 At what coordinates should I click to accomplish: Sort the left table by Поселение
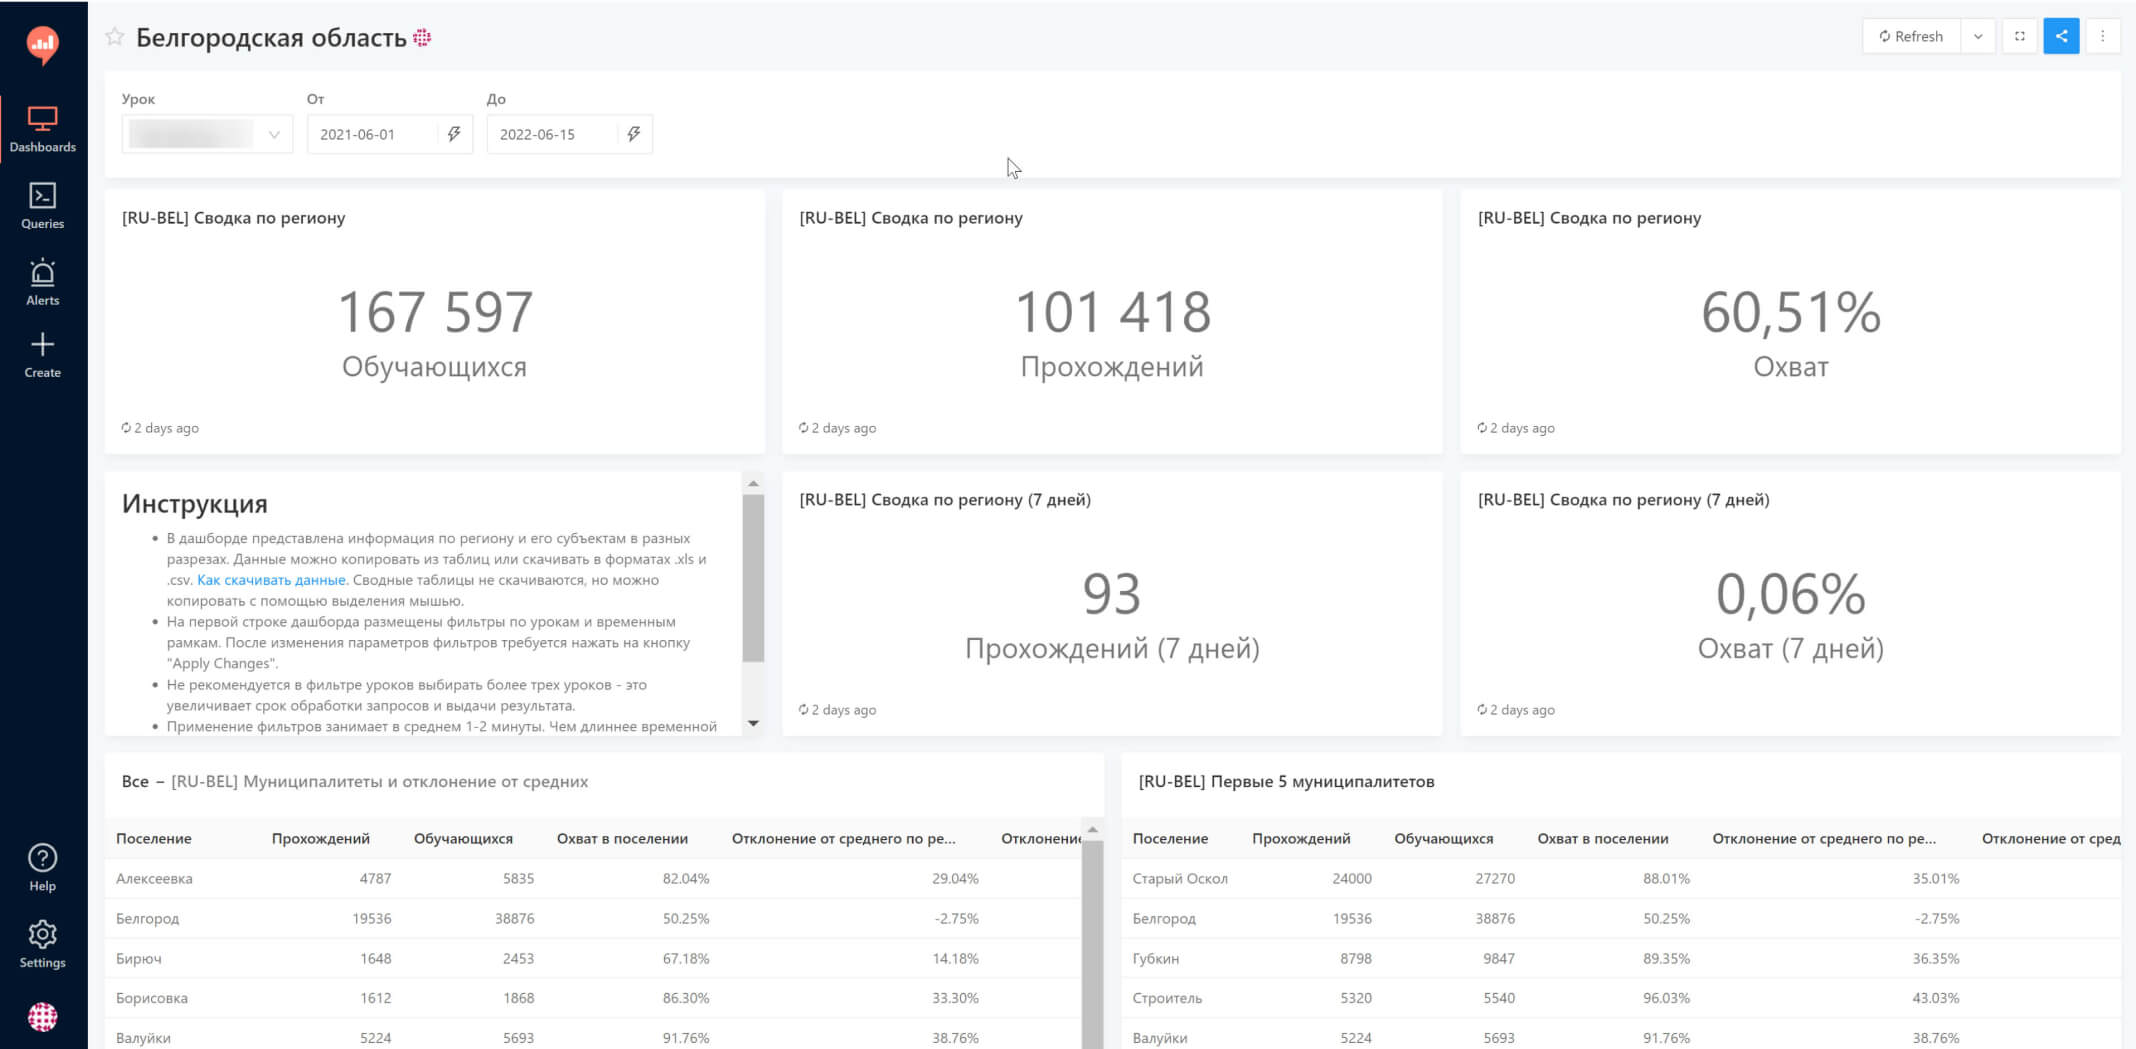[153, 838]
